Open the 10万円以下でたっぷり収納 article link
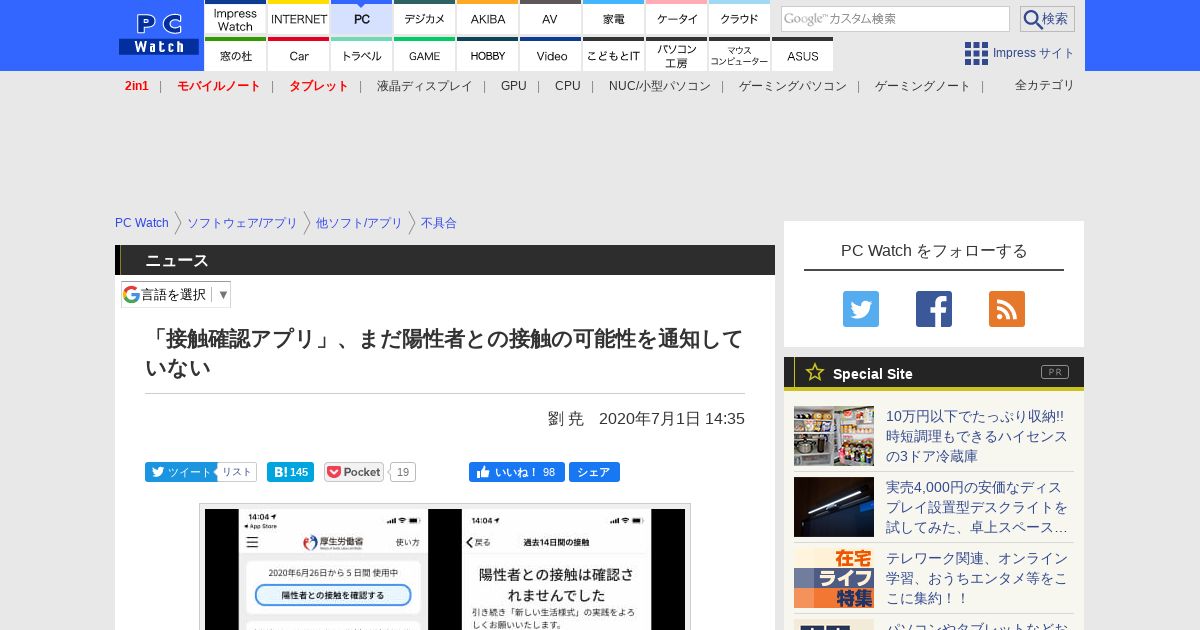Screen dimensions: 1200x630 (977, 436)
